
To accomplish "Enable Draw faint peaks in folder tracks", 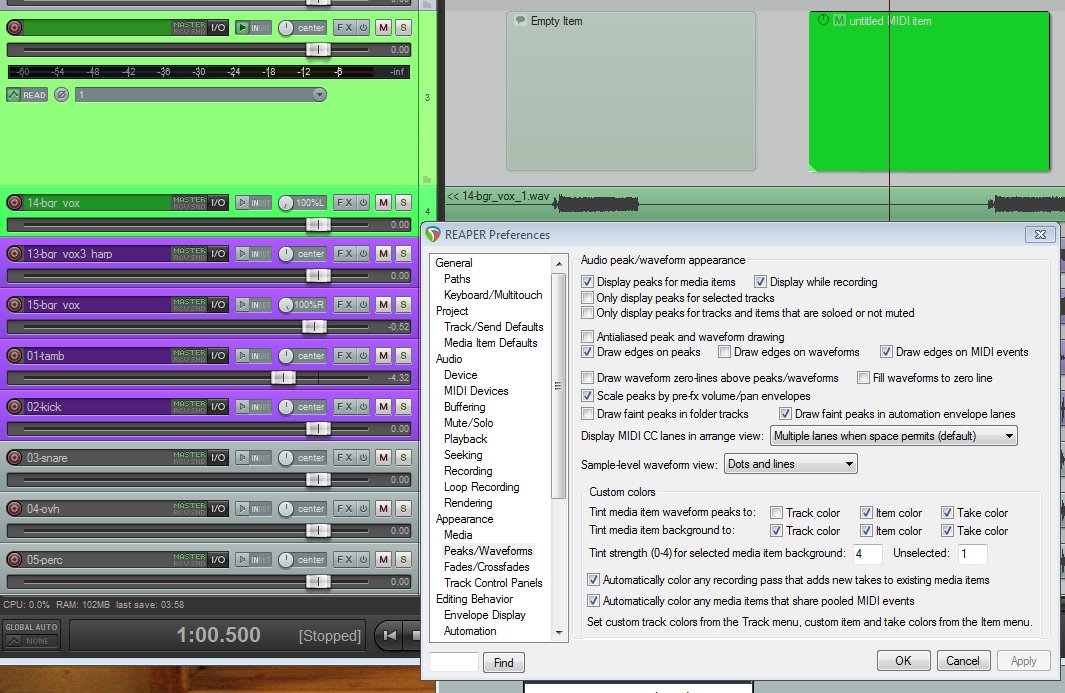I will 588,414.
